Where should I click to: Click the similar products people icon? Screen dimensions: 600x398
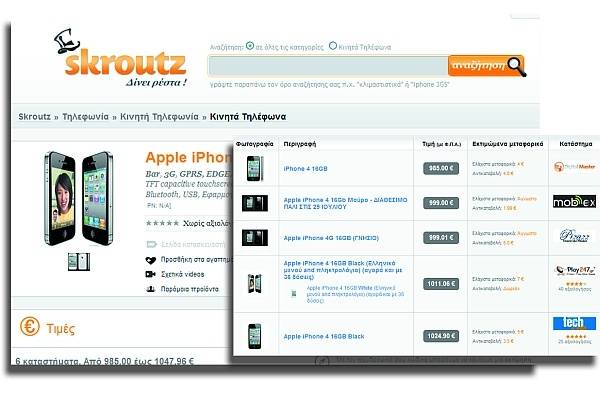tap(151, 289)
